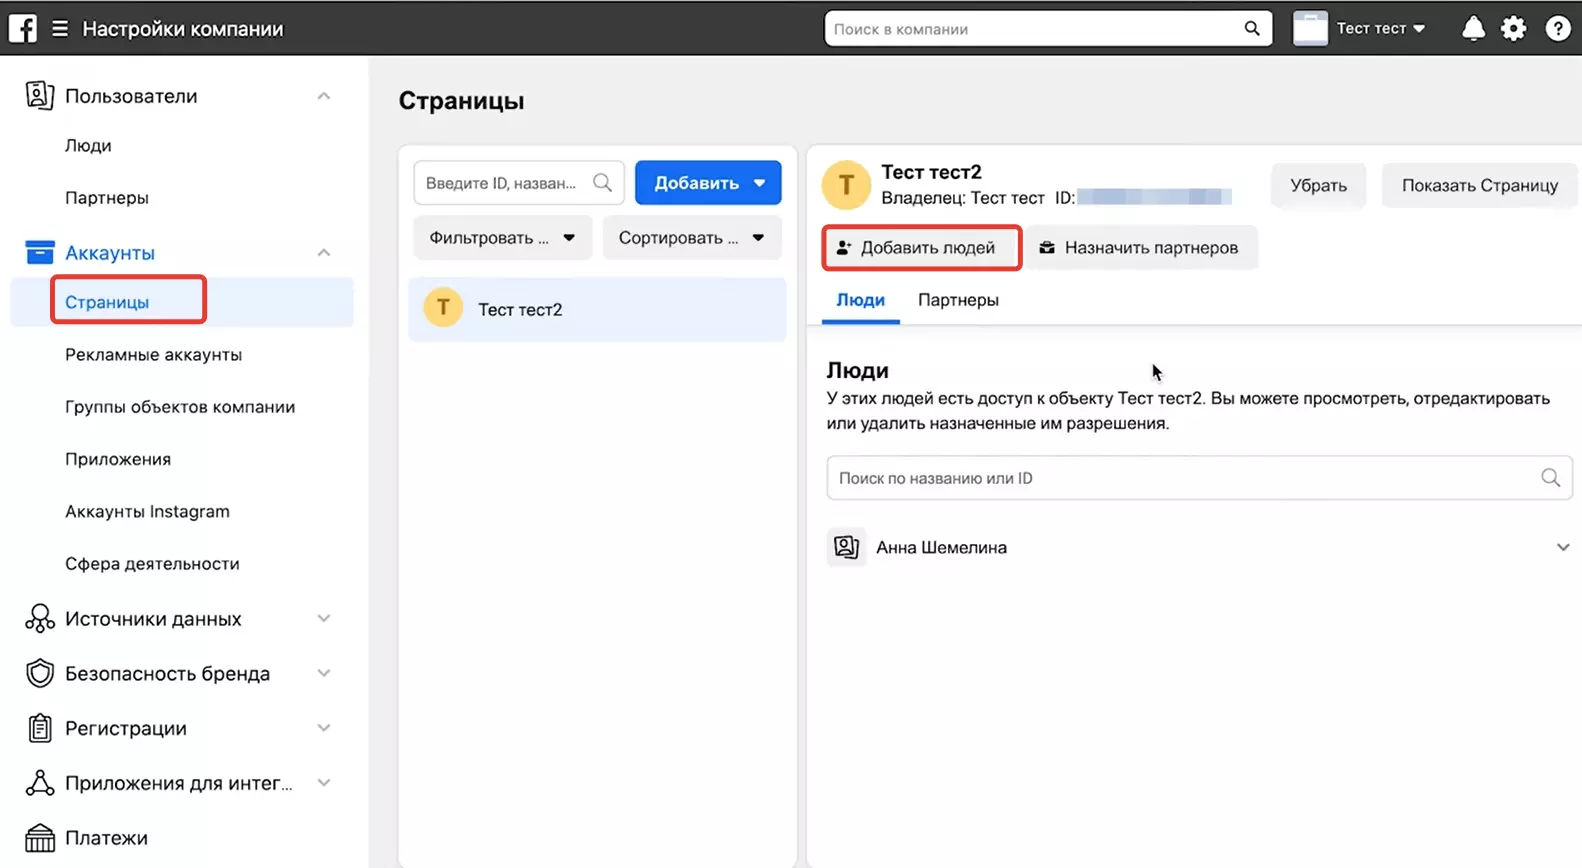Screen dimensions: 1582x868
Task: Switch to the Партнеры tab
Action: (958, 300)
